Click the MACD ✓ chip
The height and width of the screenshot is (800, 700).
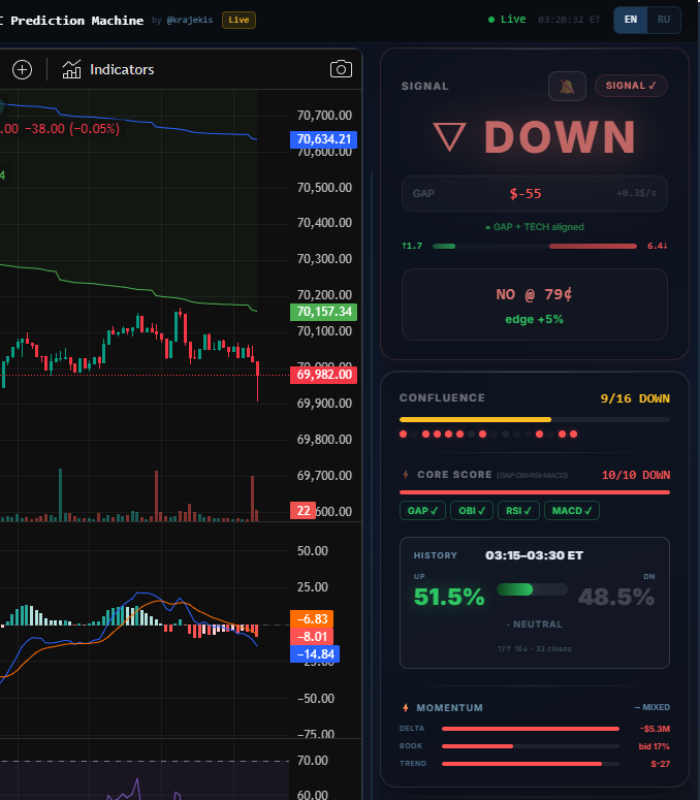tap(571, 511)
